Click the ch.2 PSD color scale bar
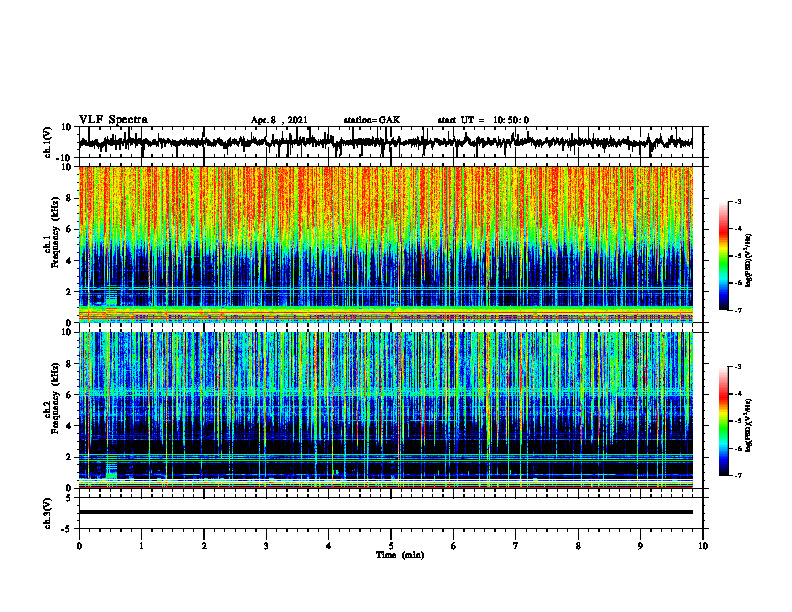Image resolution: width=792 pixels, height=612 pixels. pyautogui.click(x=723, y=421)
